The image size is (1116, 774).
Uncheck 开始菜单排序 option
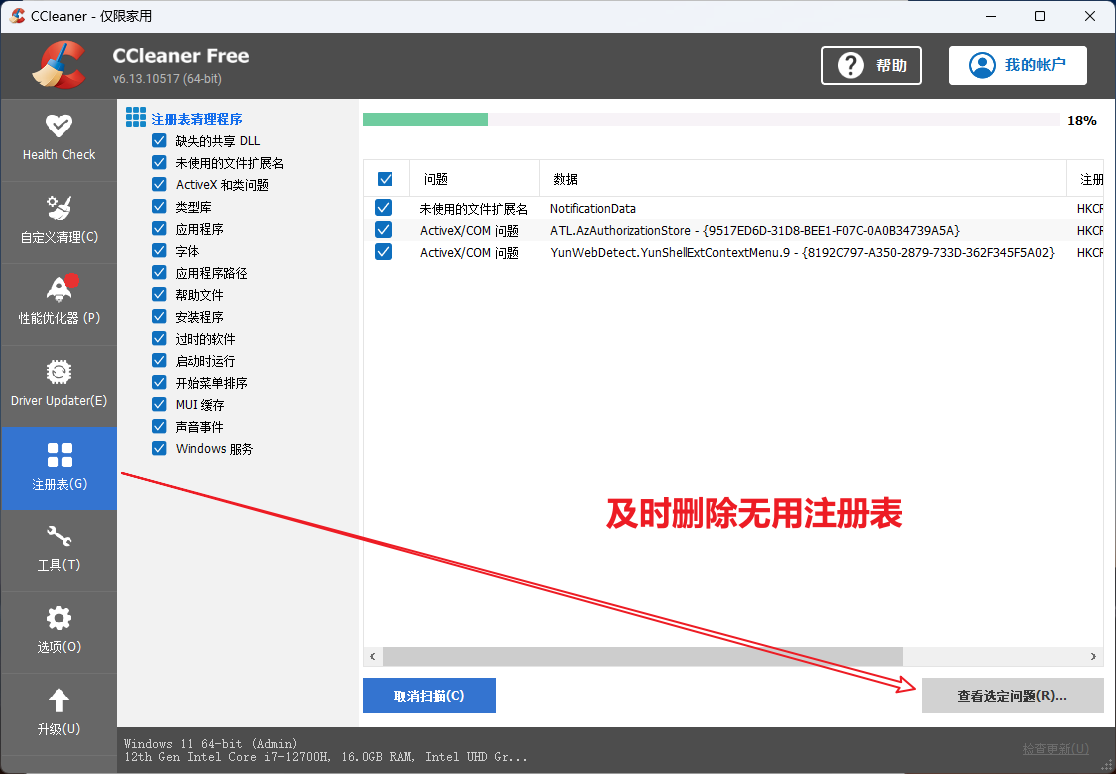[159, 382]
